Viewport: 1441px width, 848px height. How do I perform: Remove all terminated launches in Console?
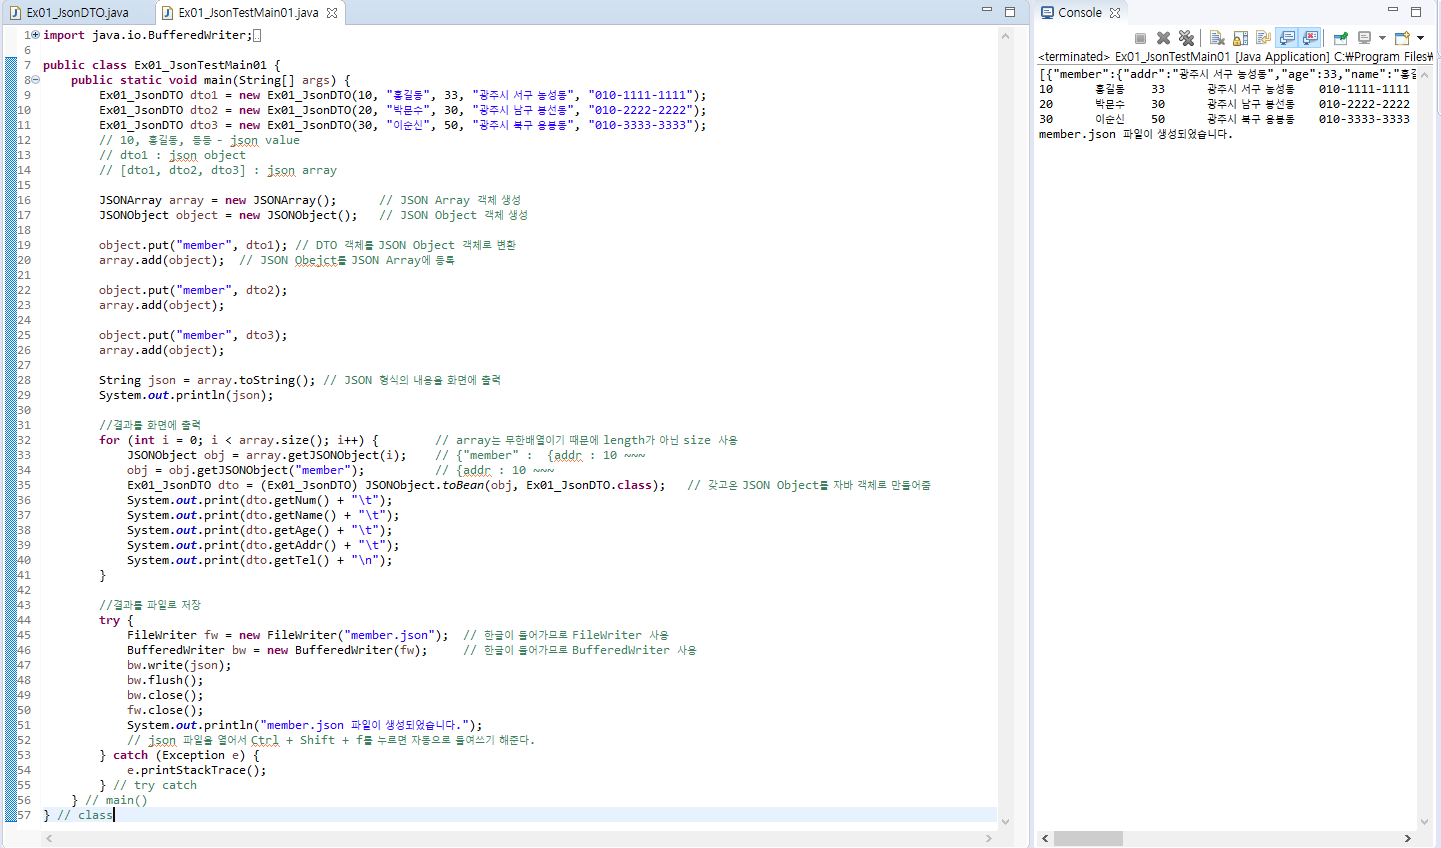1186,38
